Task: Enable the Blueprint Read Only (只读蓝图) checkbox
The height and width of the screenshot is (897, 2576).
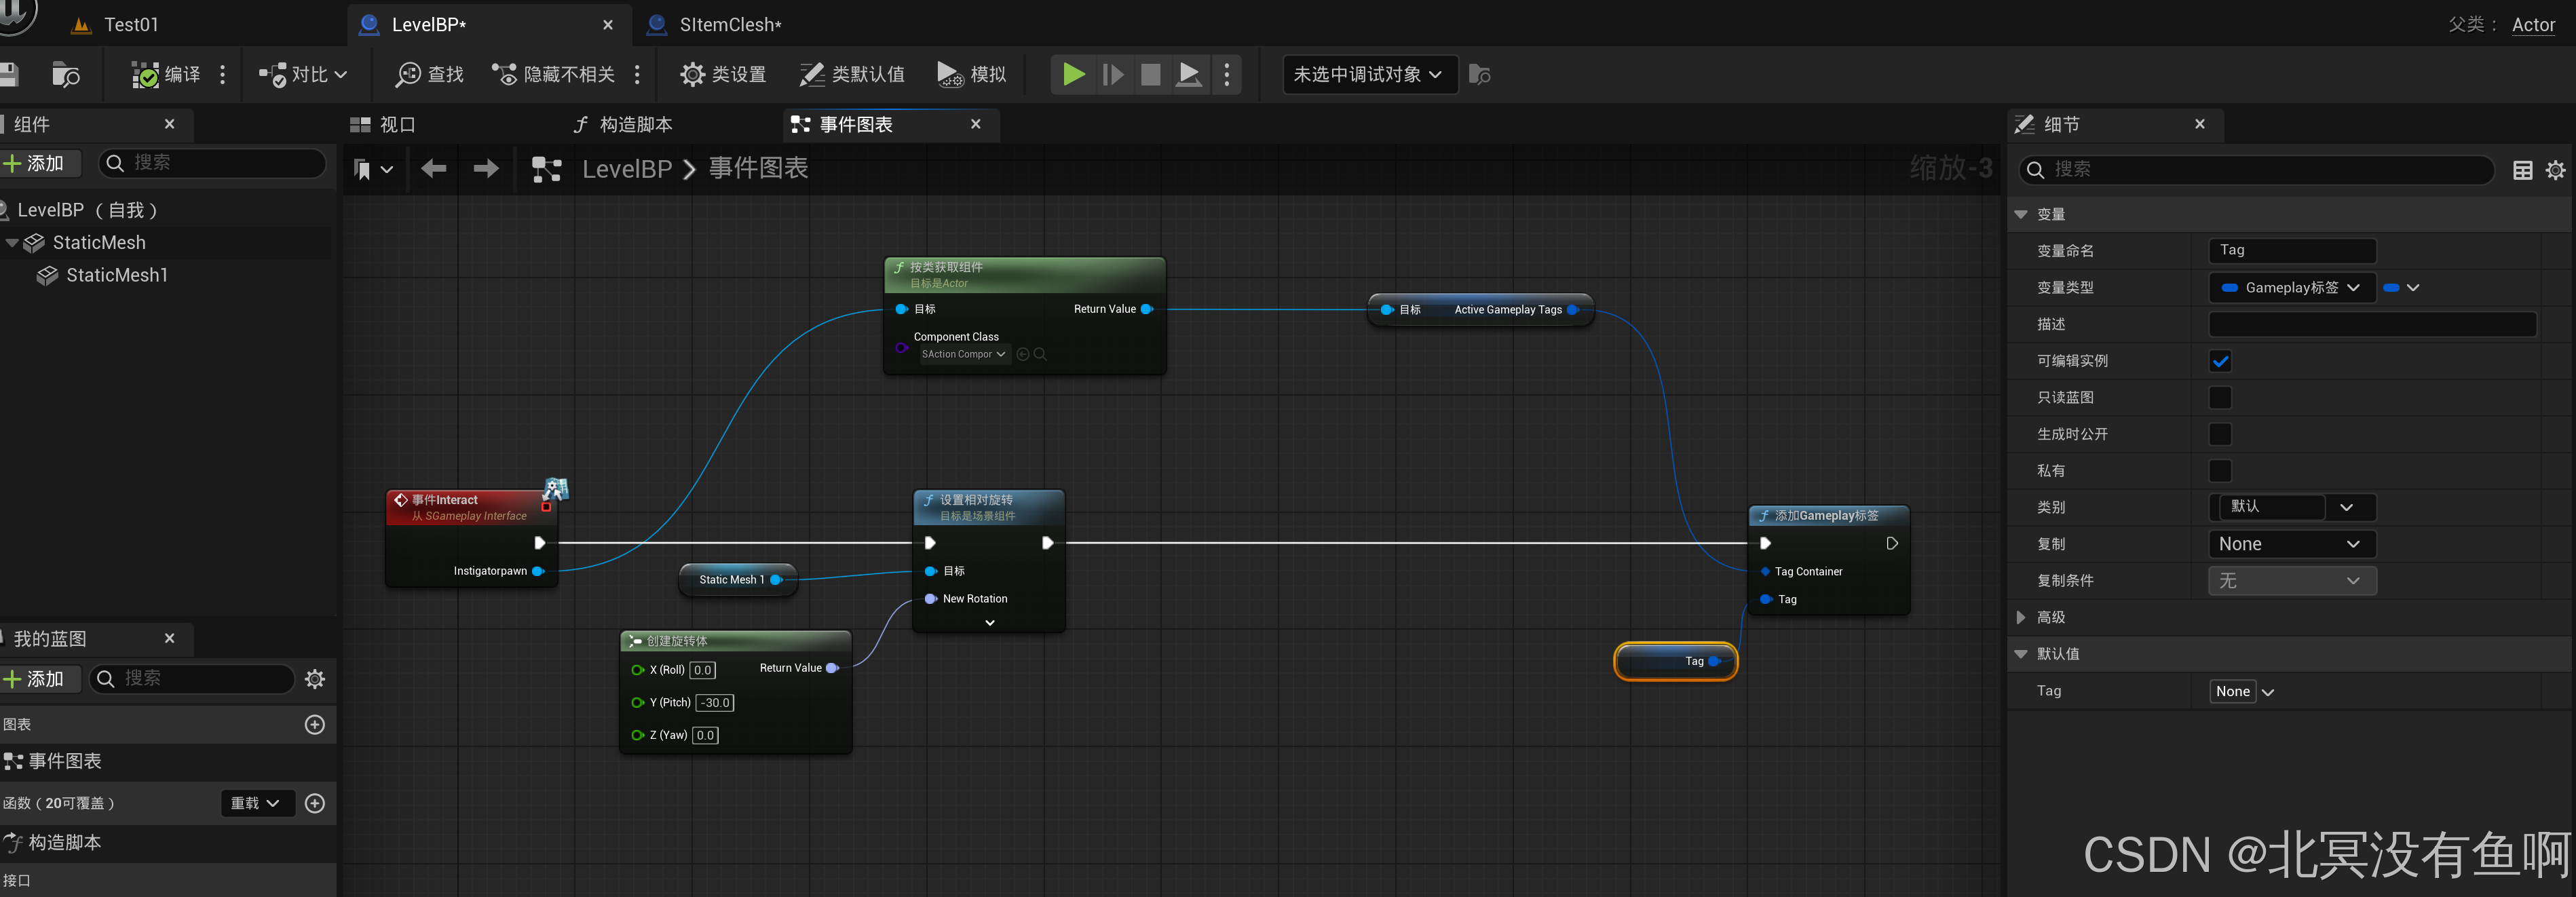Action: coord(2219,398)
